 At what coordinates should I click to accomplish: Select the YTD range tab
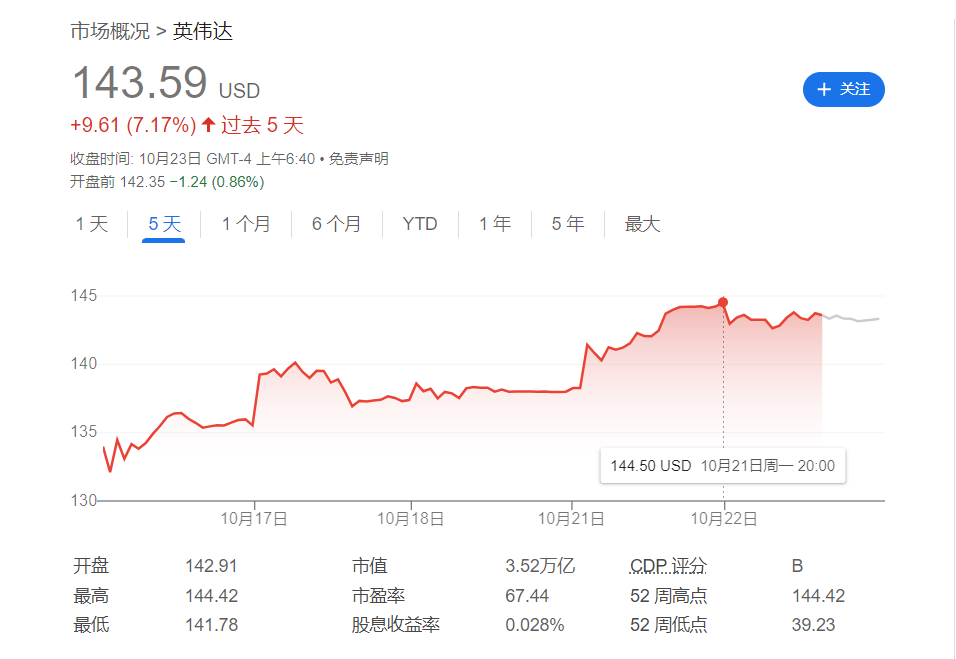coord(420,224)
